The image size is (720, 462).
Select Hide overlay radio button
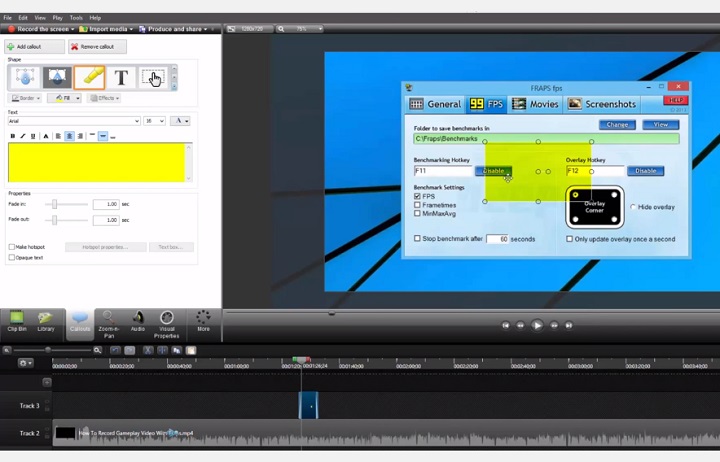[633, 207]
